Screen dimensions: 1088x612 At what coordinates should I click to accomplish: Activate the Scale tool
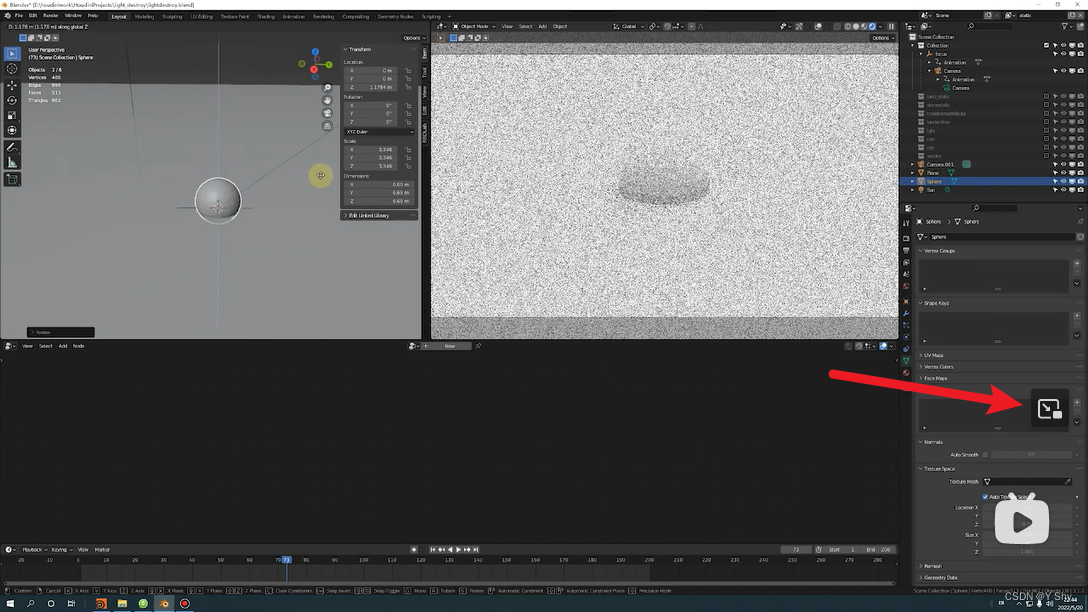[x=12, y=115]
